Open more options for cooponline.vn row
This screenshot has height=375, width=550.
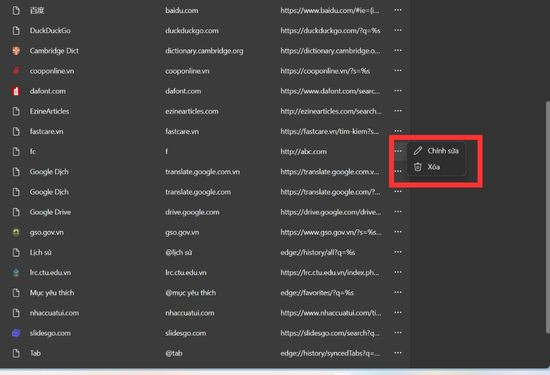point(398,71)
